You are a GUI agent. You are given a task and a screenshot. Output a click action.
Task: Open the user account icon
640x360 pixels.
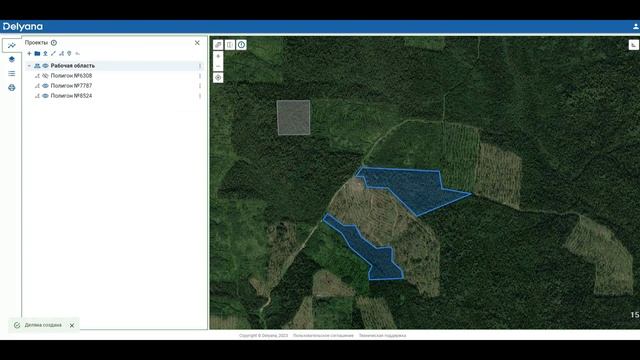[636, 27]
